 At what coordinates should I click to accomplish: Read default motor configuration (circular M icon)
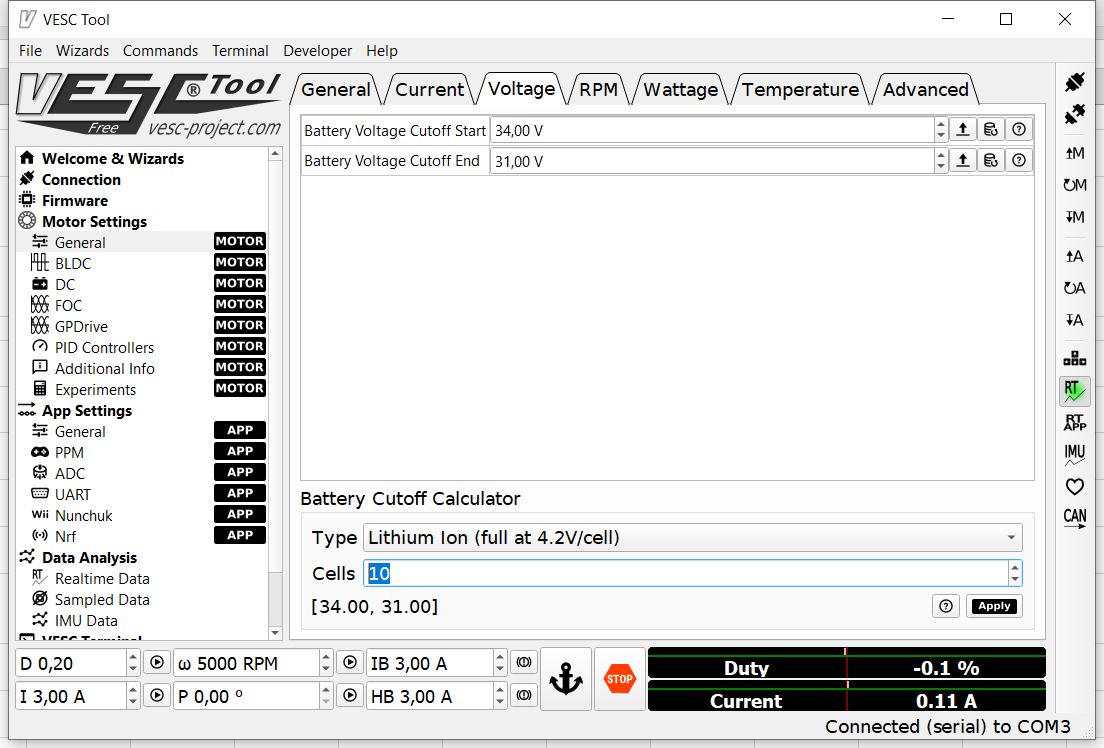coord(1074,185)
